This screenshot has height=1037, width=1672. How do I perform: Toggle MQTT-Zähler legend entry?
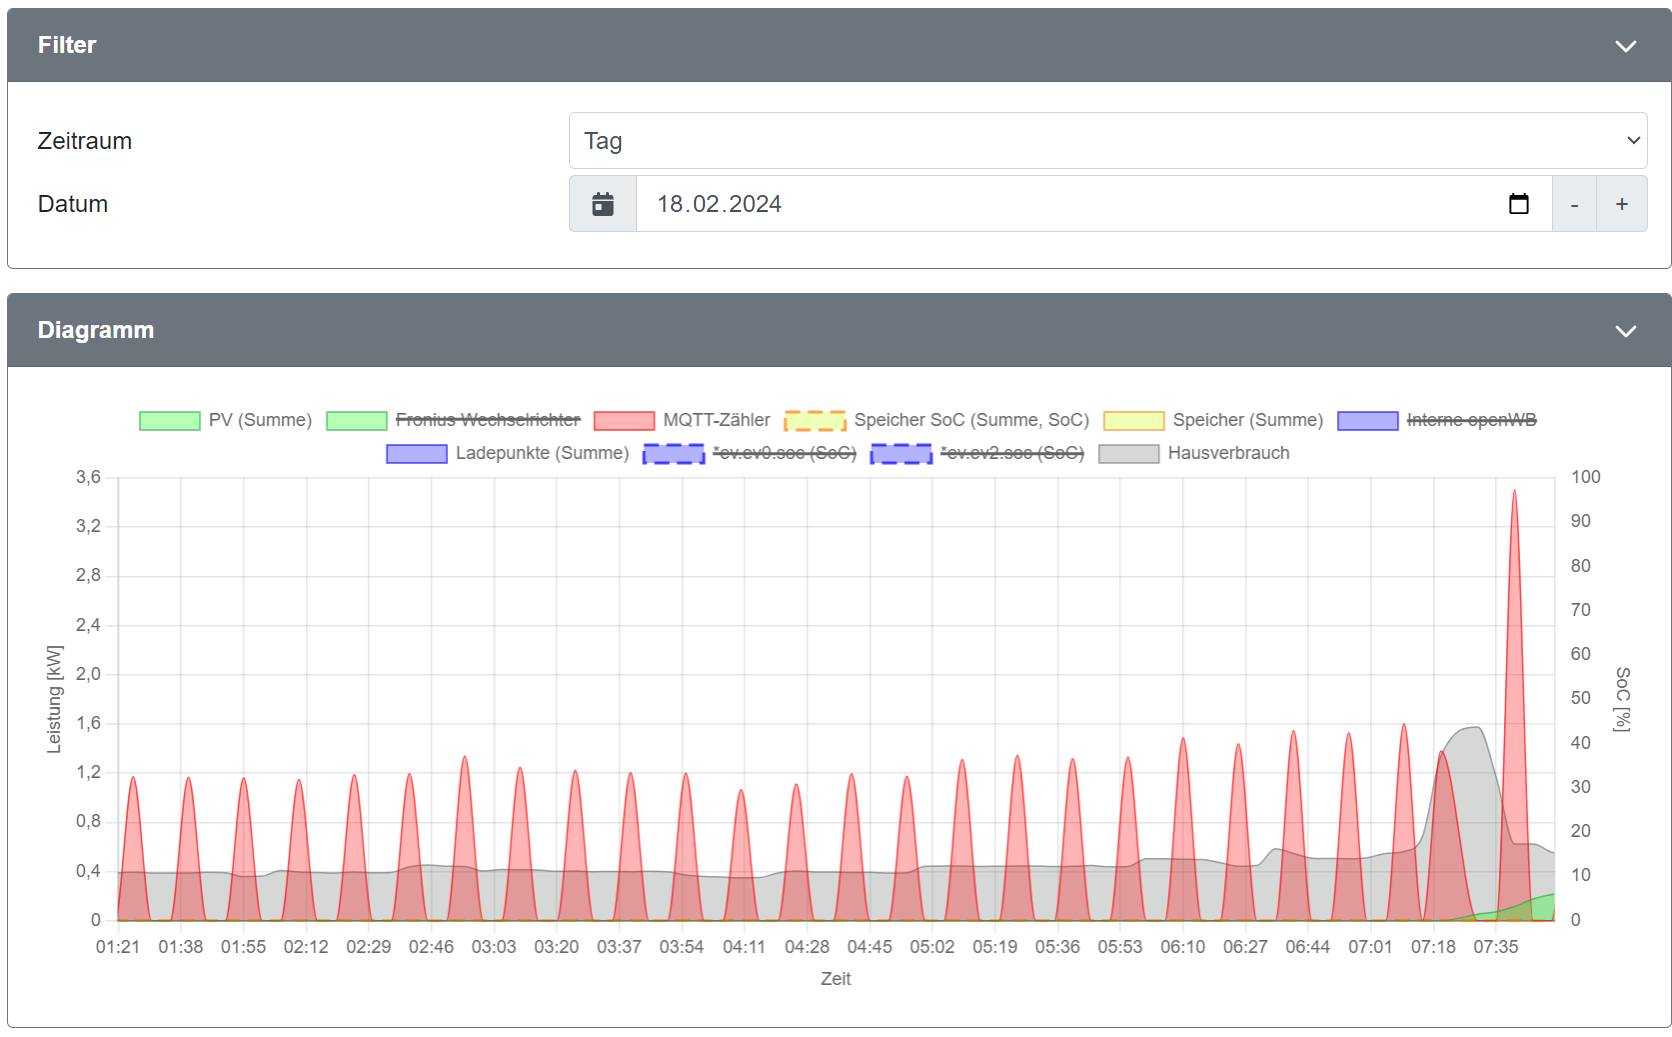point(682,420)
